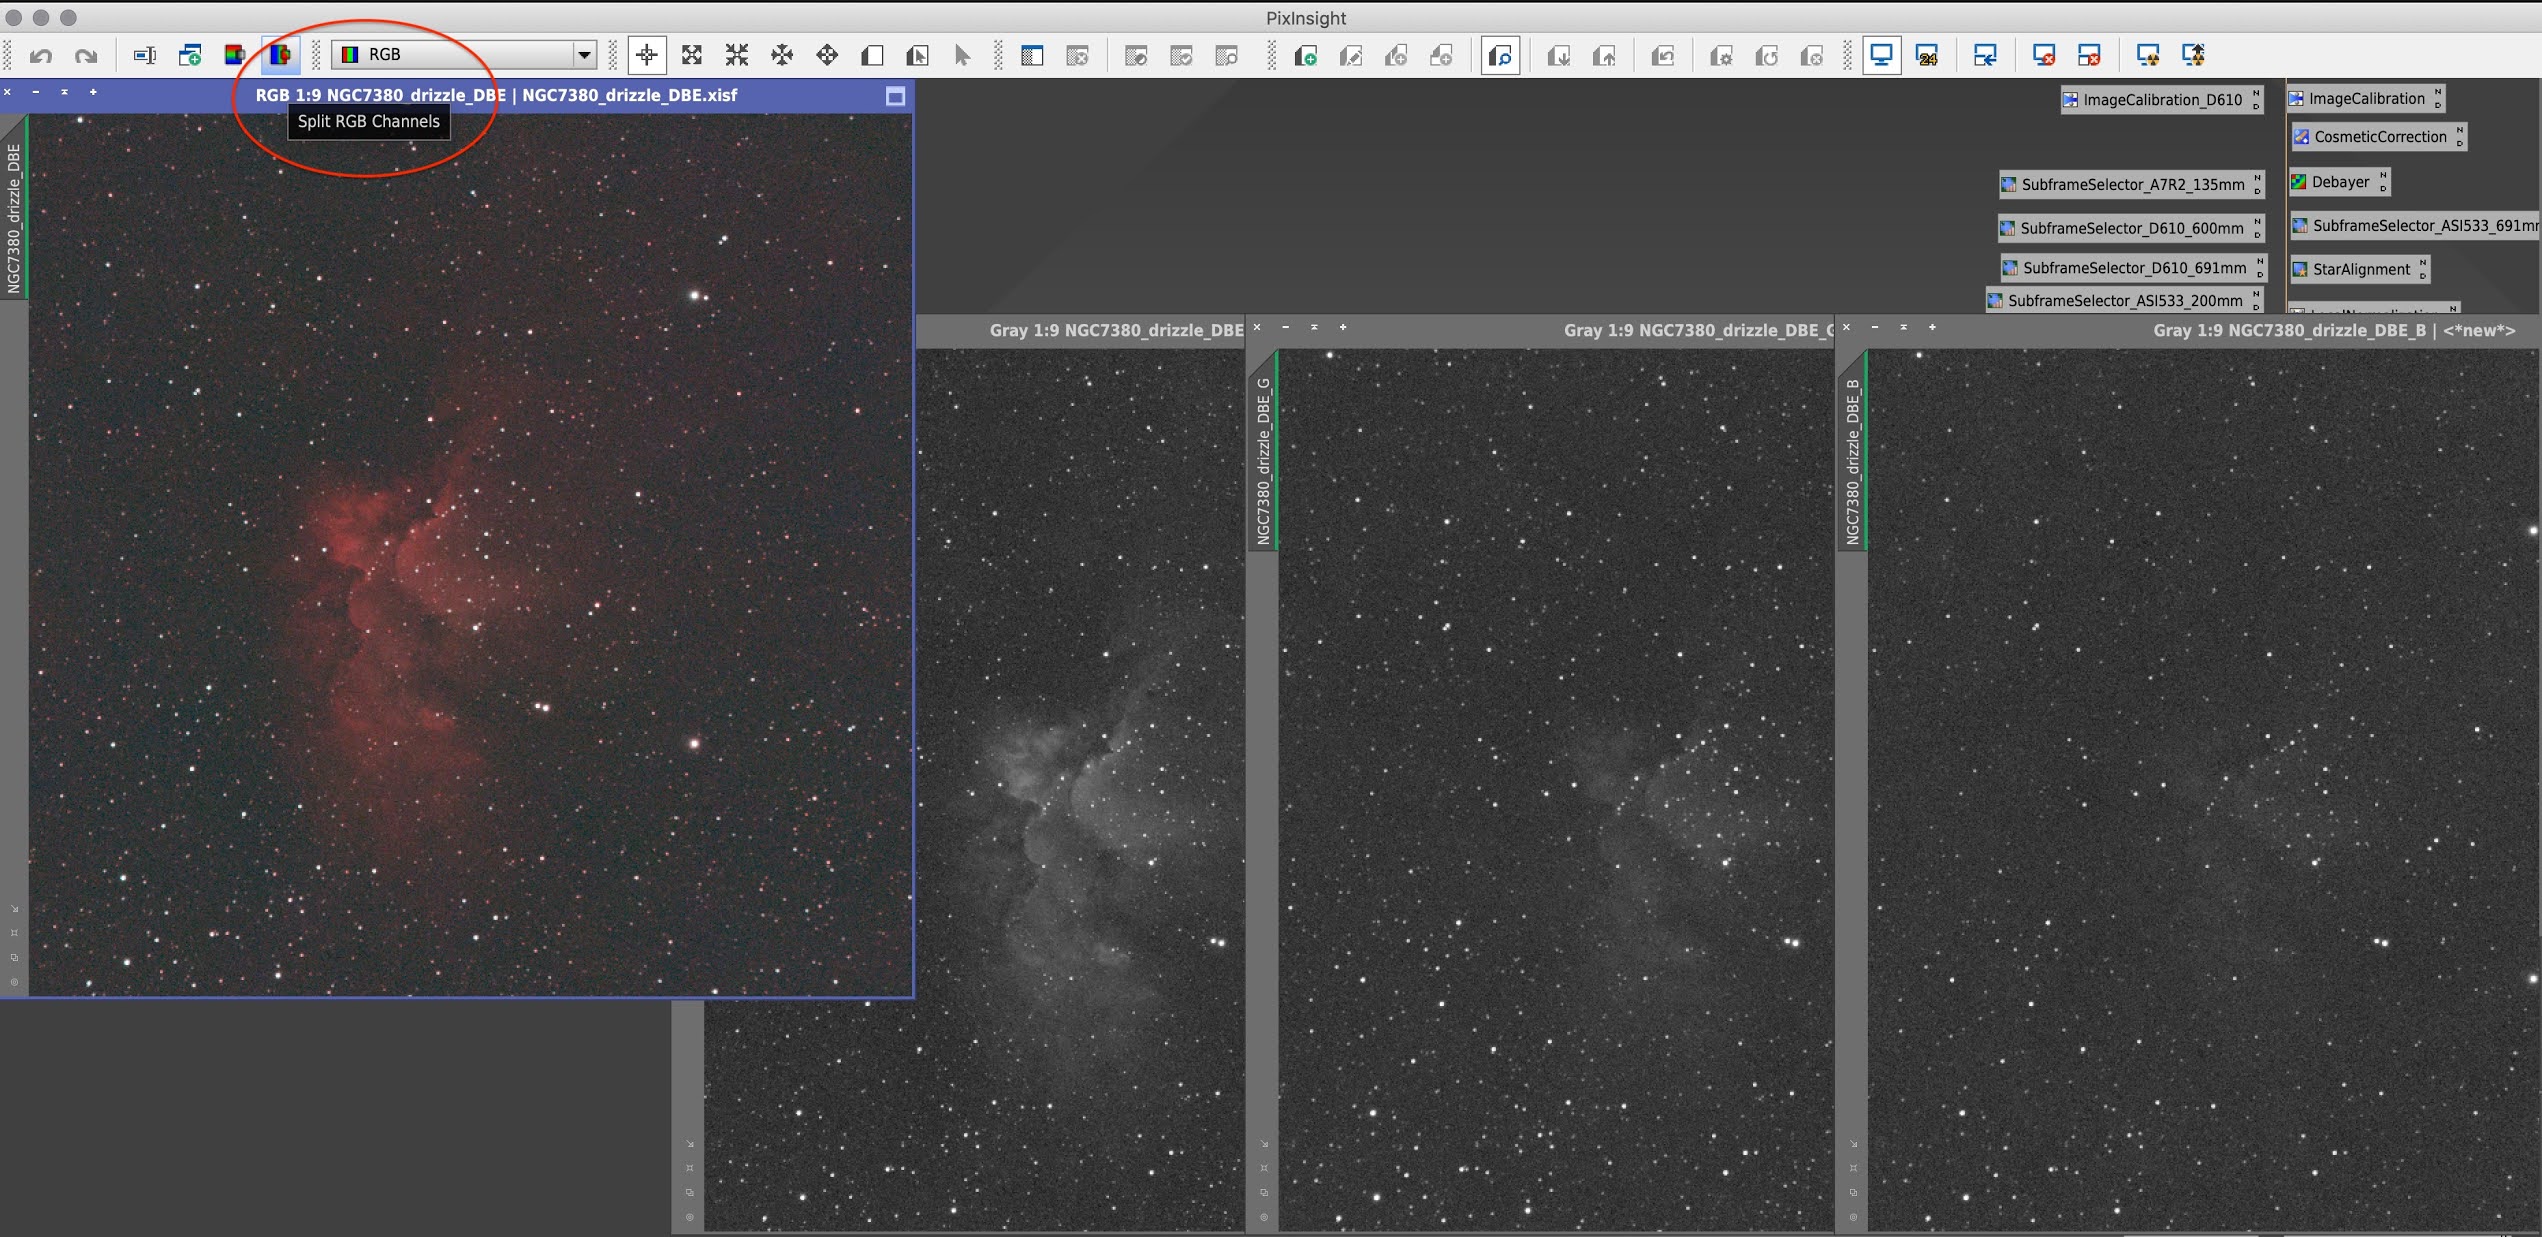Click the Debayer process icon on workspace
This screenshot has height=1237, width=2542.
(2338, 182)
